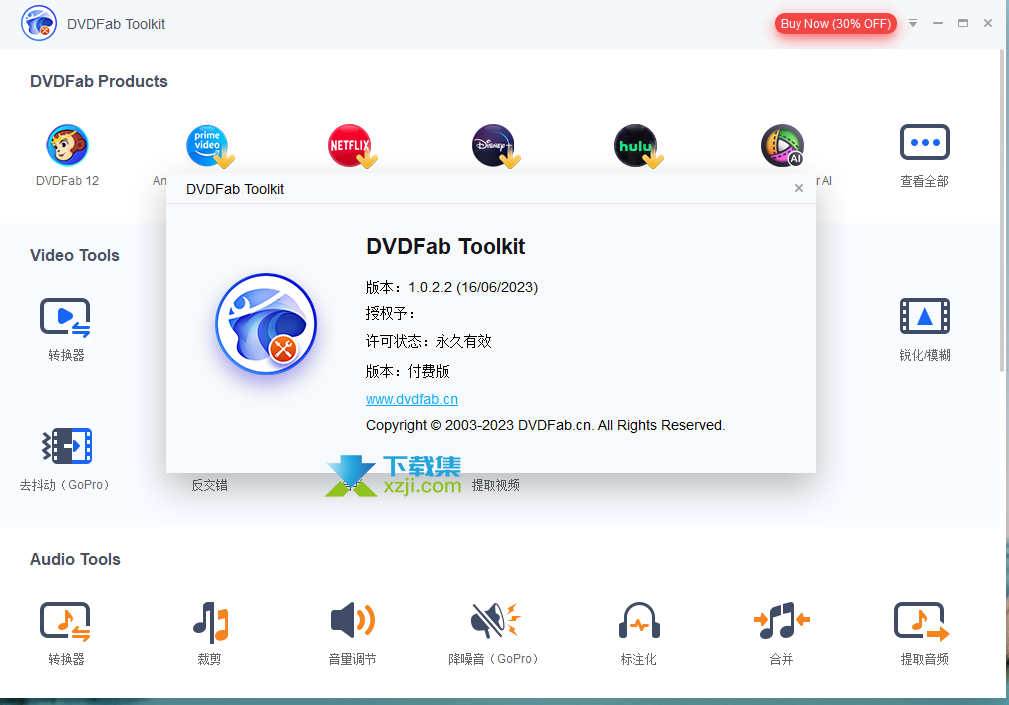The image size is (1009, 705).
Task: Open the 标注化 normalize audio tool
Action: [639, 620]
